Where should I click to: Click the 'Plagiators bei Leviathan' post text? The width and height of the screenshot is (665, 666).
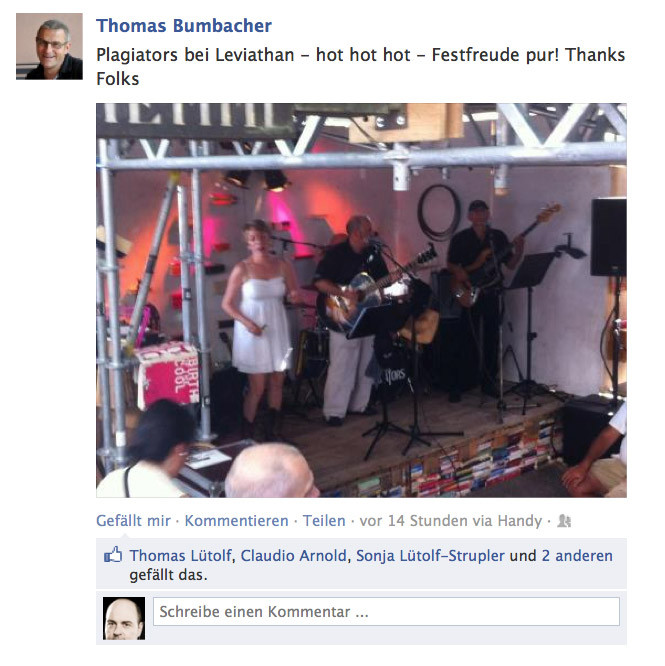[195, 55]
